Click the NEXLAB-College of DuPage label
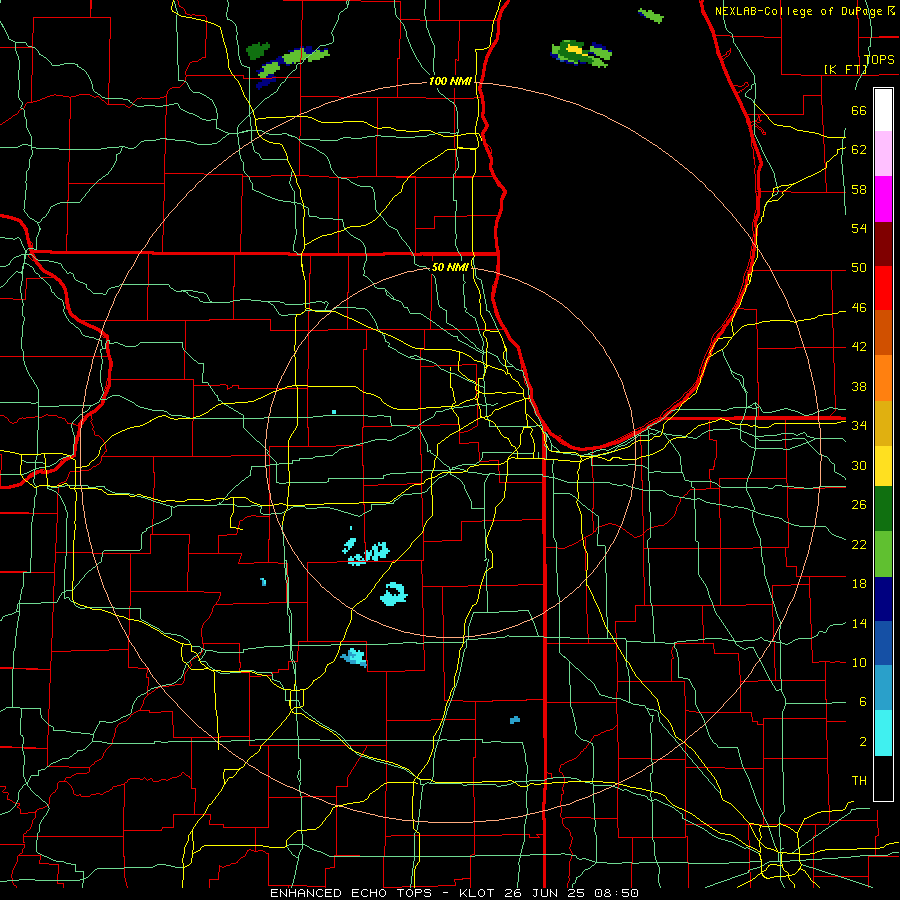This screenshot has width=900, height=900. pyautogui.click(x=799, y=11)
